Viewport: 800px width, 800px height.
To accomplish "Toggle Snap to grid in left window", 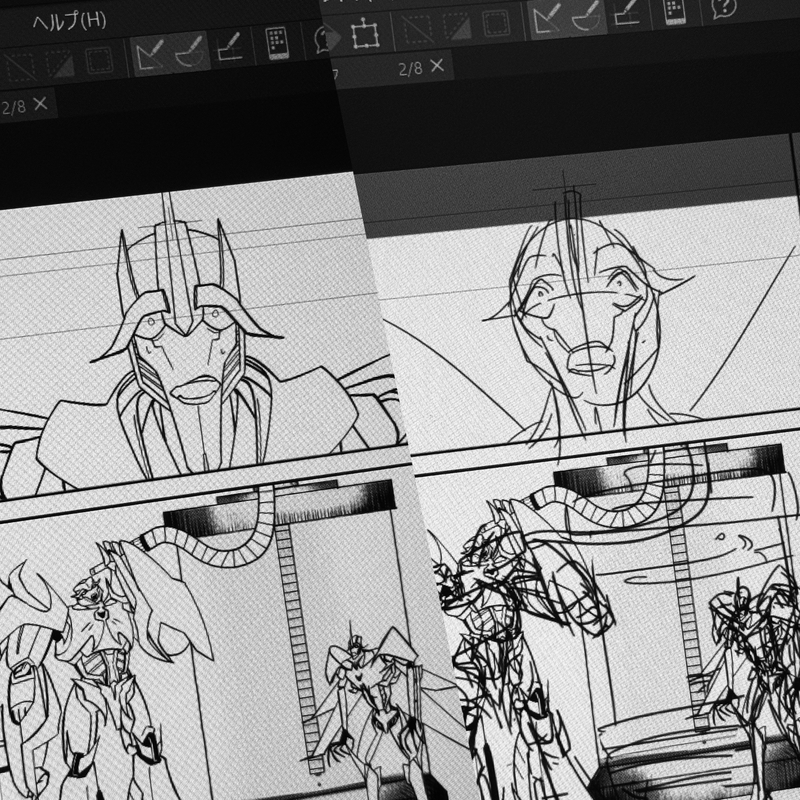I will [229, 47].
